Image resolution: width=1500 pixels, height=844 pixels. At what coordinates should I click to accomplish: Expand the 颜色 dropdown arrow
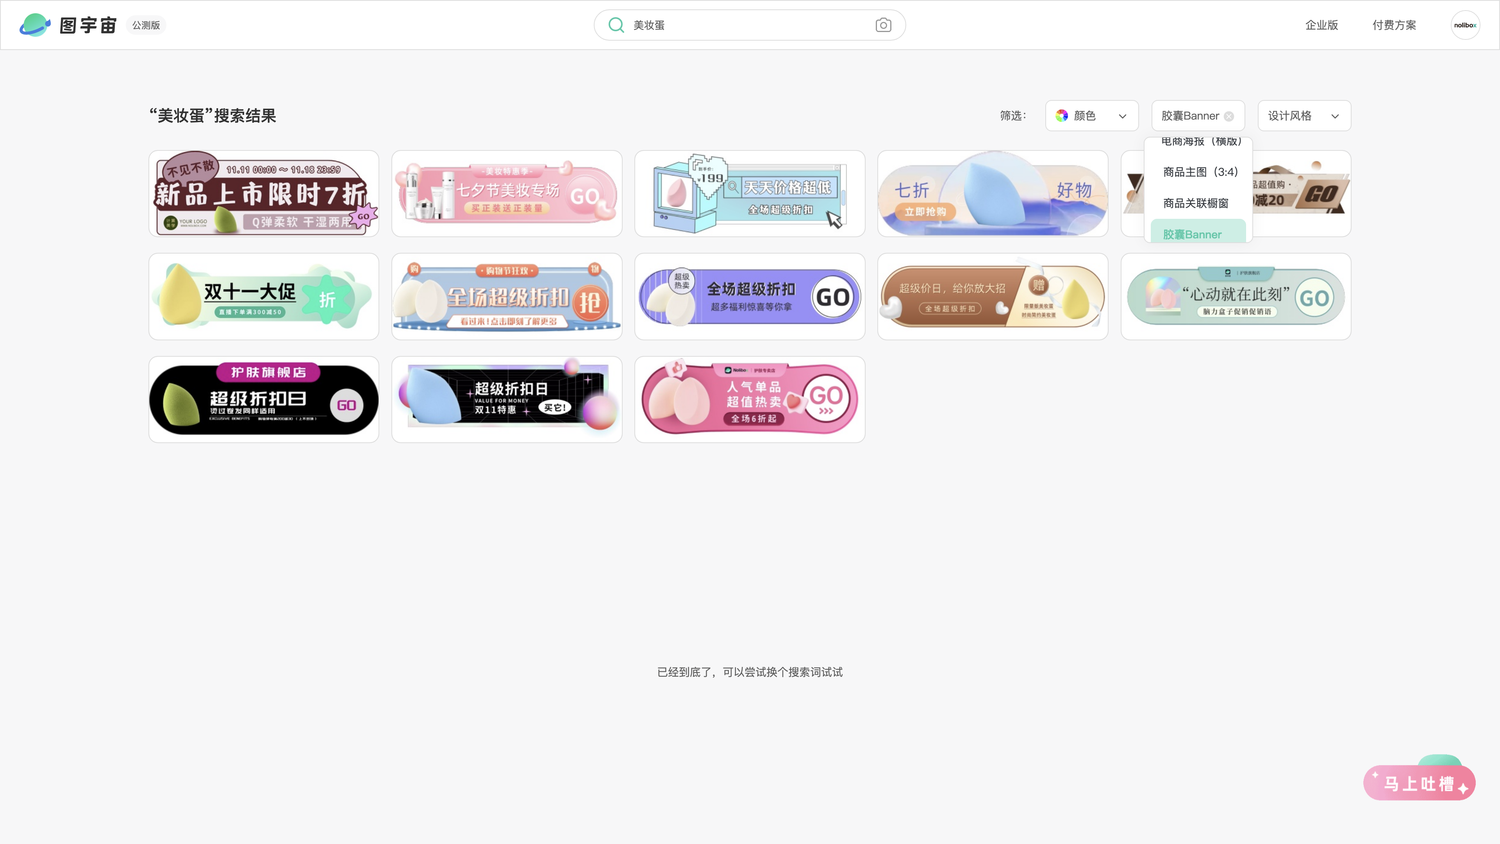1122,116
